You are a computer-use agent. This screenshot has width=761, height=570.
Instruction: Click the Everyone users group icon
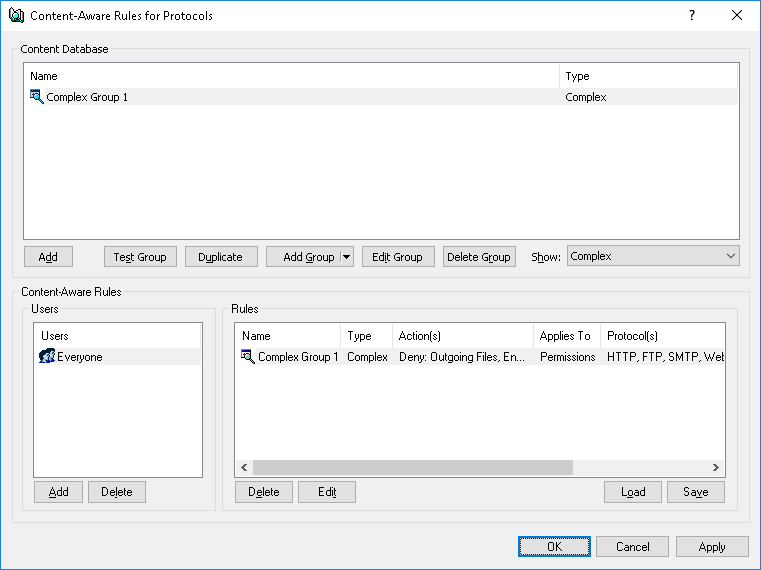[46, 357]
